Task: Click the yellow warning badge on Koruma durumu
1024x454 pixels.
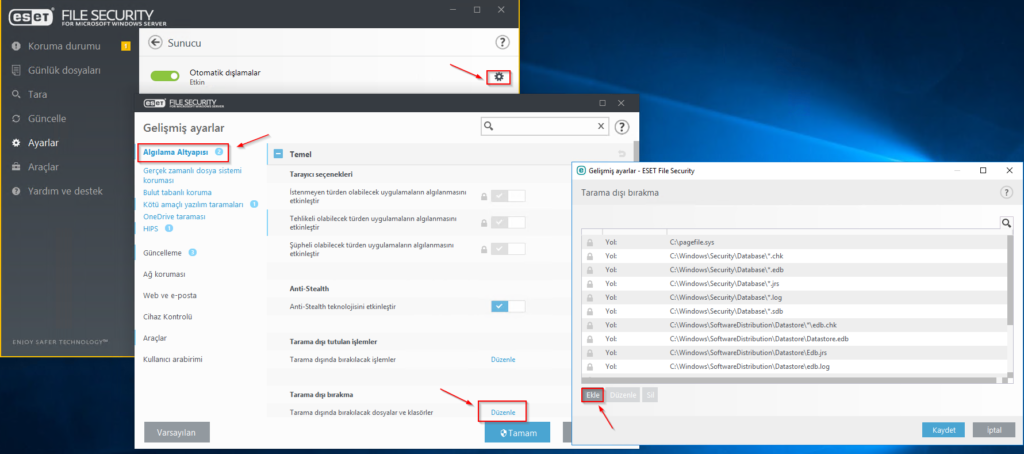Action: 126,46
